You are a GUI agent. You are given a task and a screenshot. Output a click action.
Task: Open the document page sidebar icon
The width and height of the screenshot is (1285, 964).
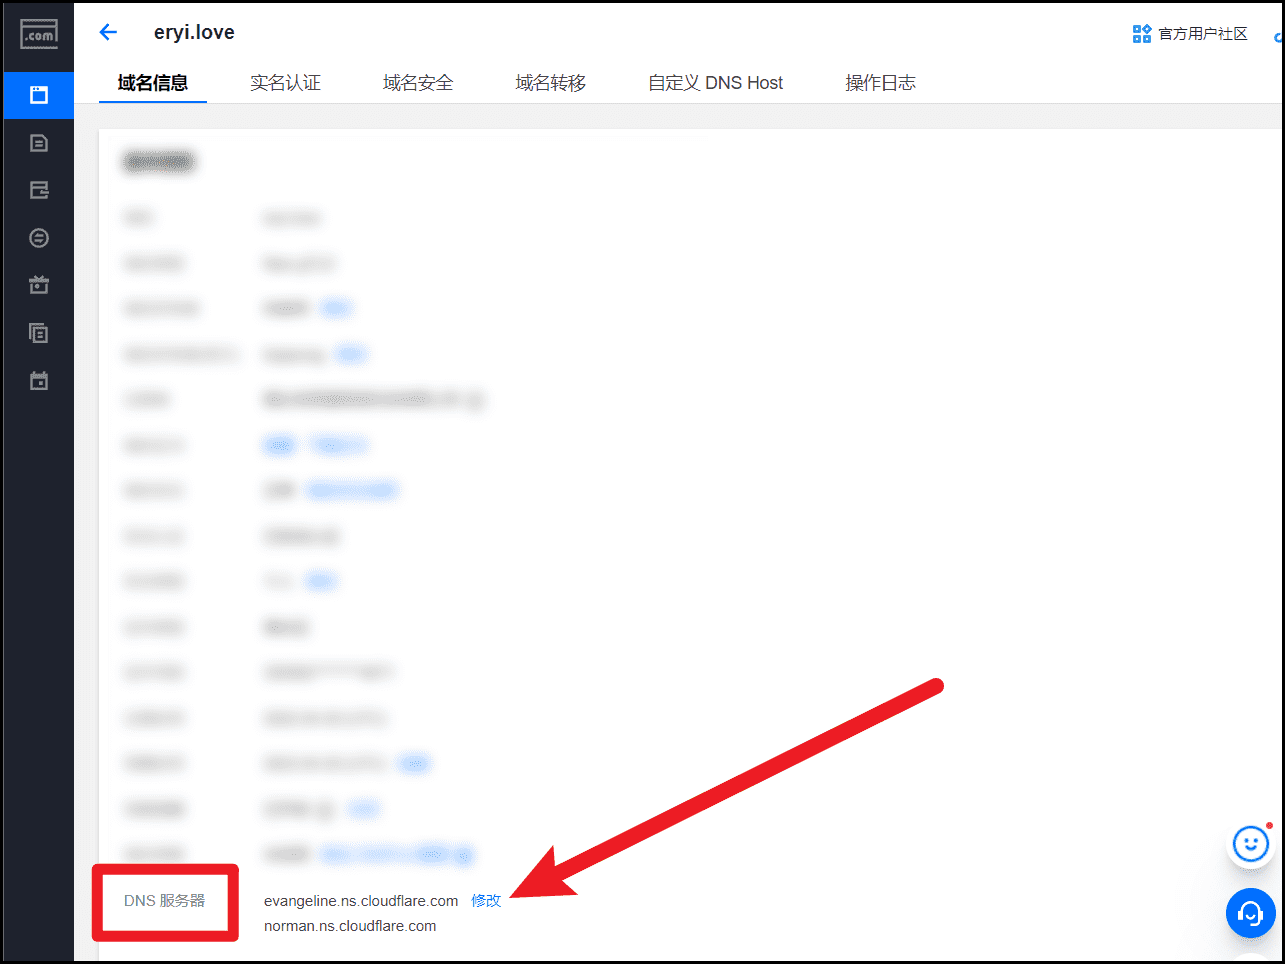[39, 143]
